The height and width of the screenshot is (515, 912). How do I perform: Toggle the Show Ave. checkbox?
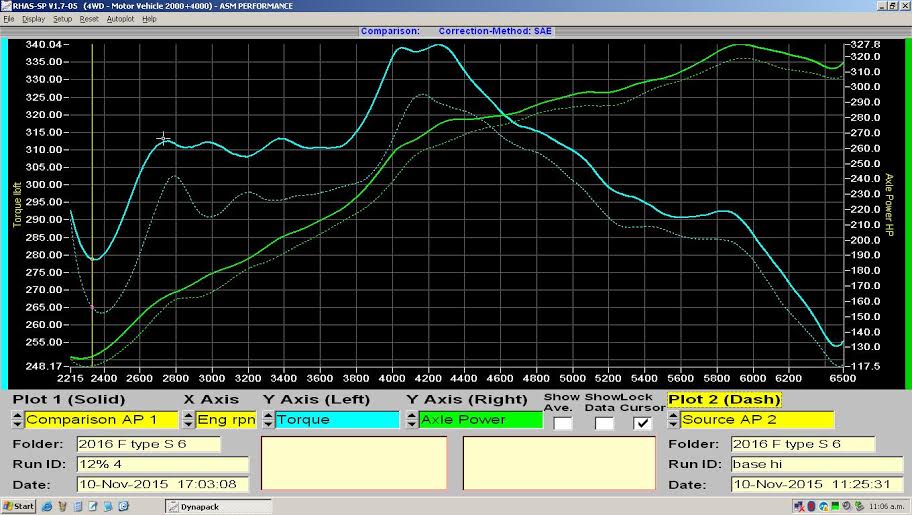pos(562,423)
